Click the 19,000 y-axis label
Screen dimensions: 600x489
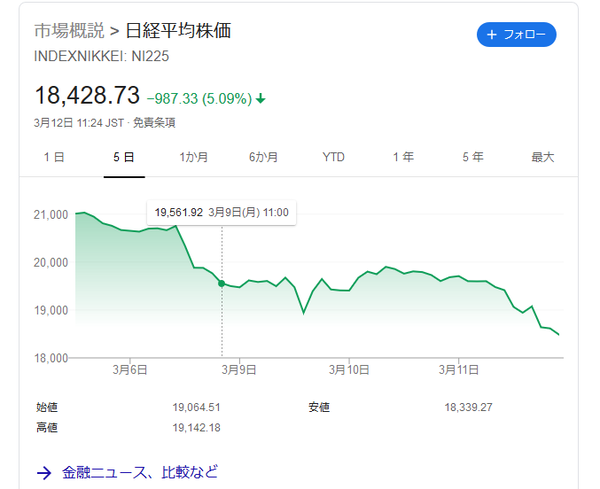tap(51, 310)
